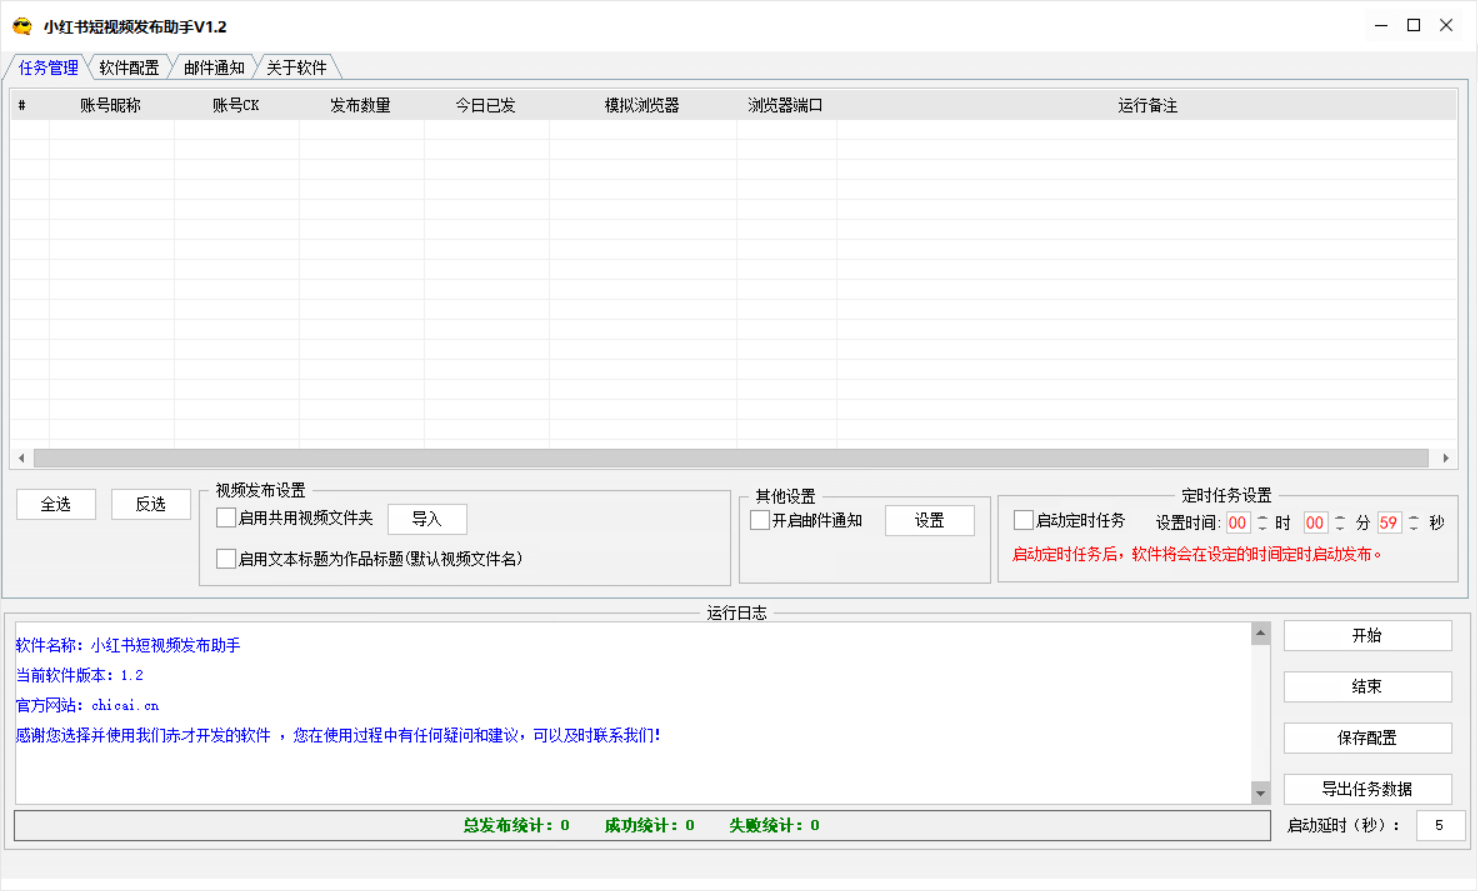Open the 软件配置 tab
This screenshot has width=1478, height=891.
click(129, 67)
